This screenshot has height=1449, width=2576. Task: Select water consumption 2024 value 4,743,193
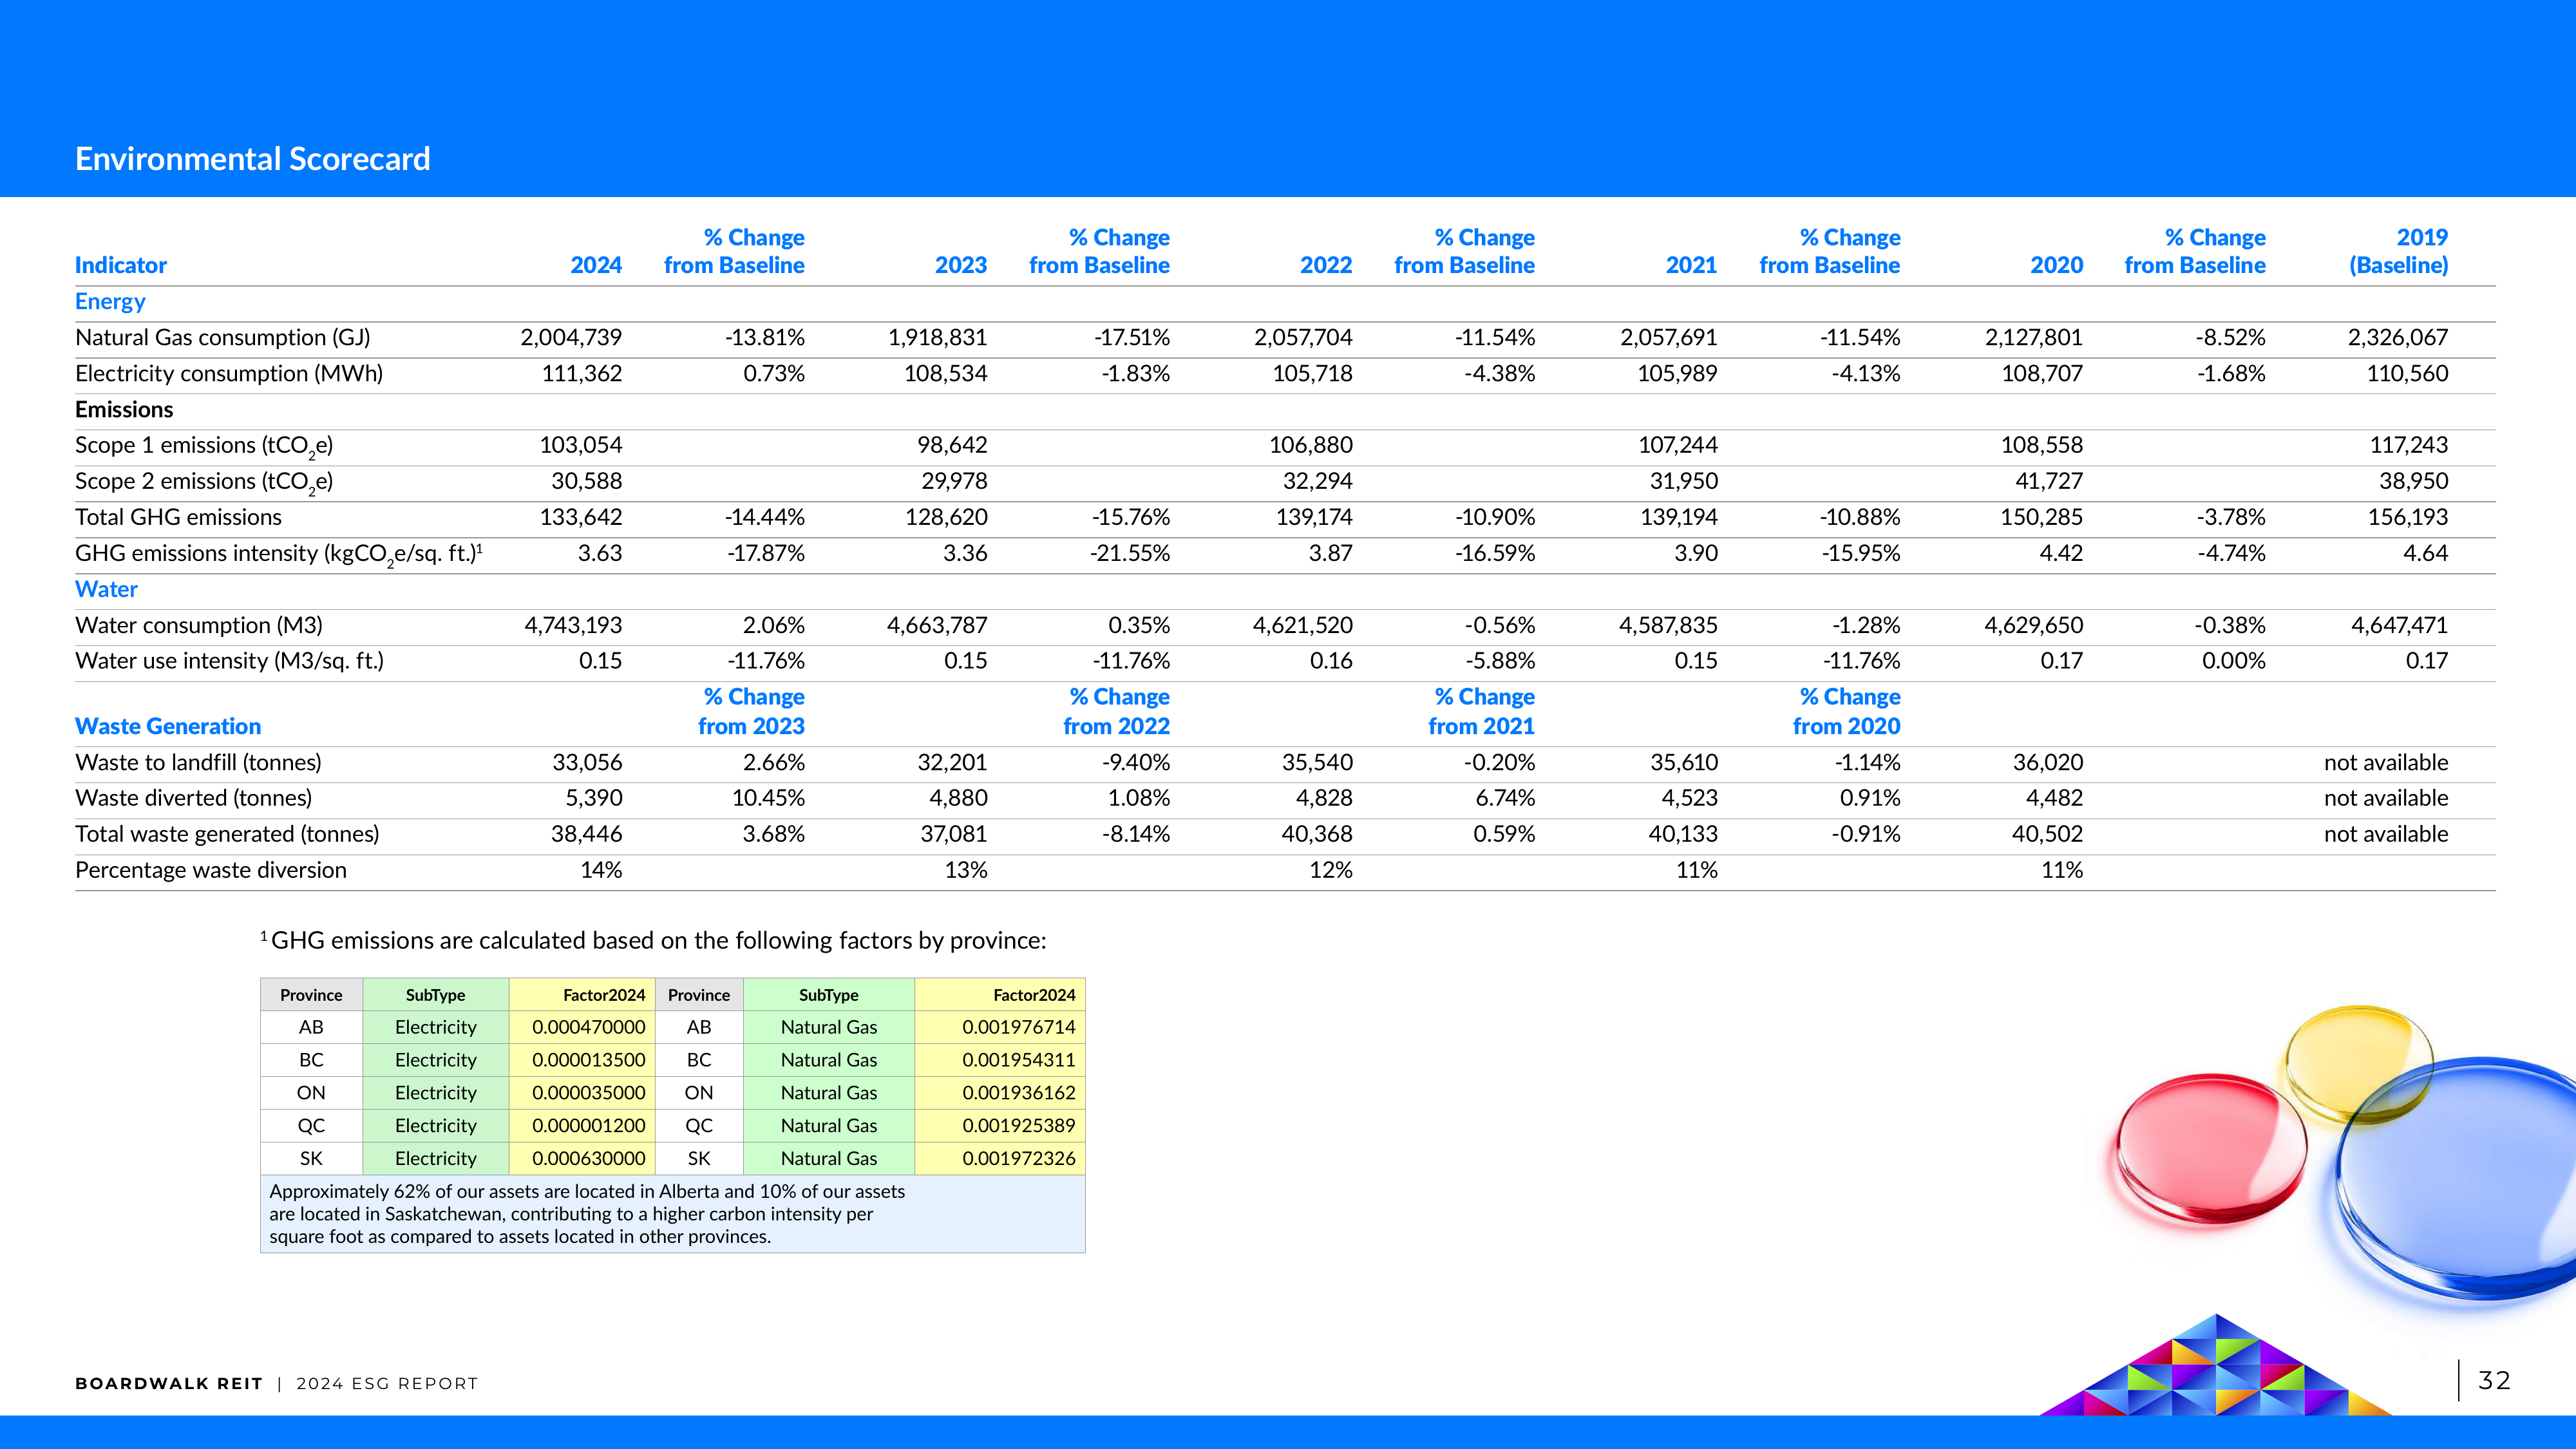coord(573,625)
